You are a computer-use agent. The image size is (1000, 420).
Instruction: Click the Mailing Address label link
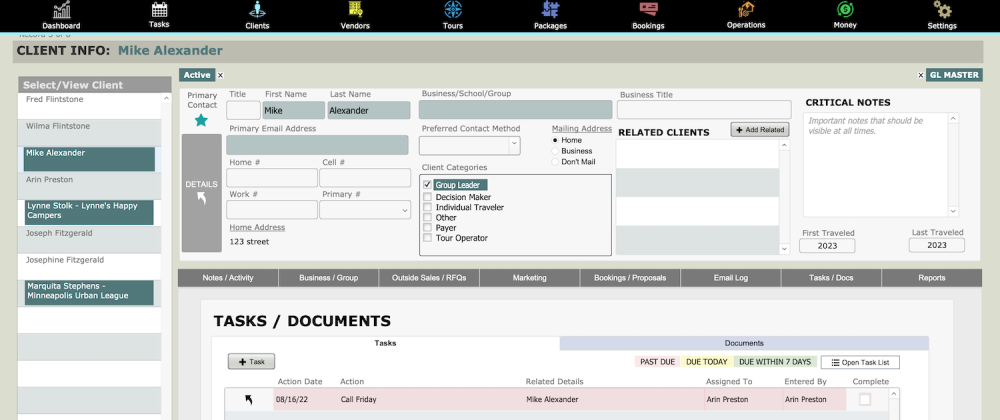point(582,129)
